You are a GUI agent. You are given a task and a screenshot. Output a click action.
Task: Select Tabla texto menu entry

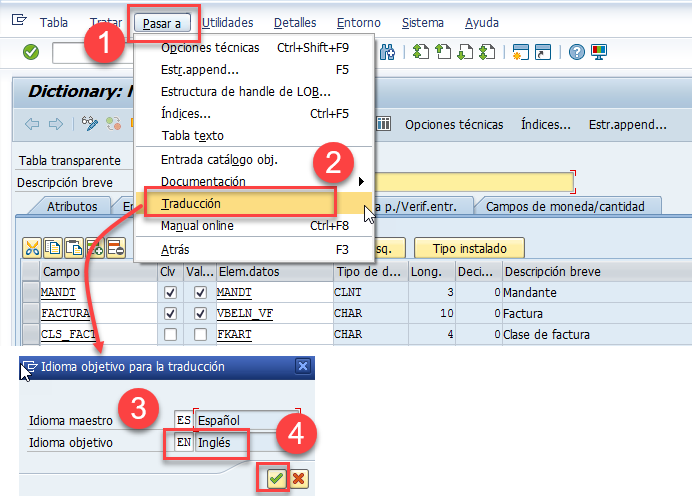[254, 135]
